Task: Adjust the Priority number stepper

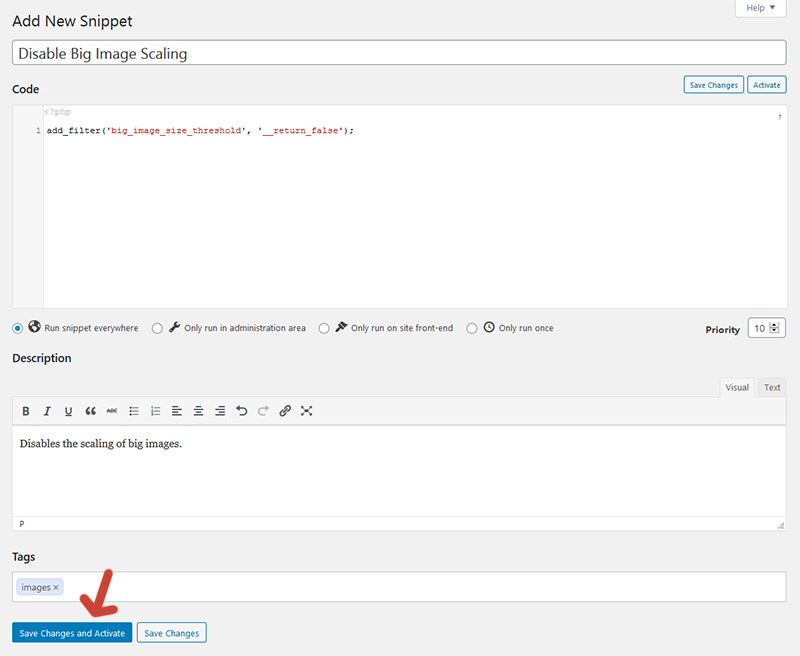Action: pyautogui.click(x=774, y=328)
